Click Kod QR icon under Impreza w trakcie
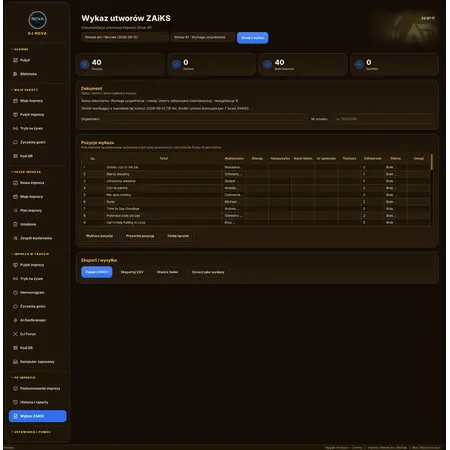450x450 pixels. coord(15,348)
